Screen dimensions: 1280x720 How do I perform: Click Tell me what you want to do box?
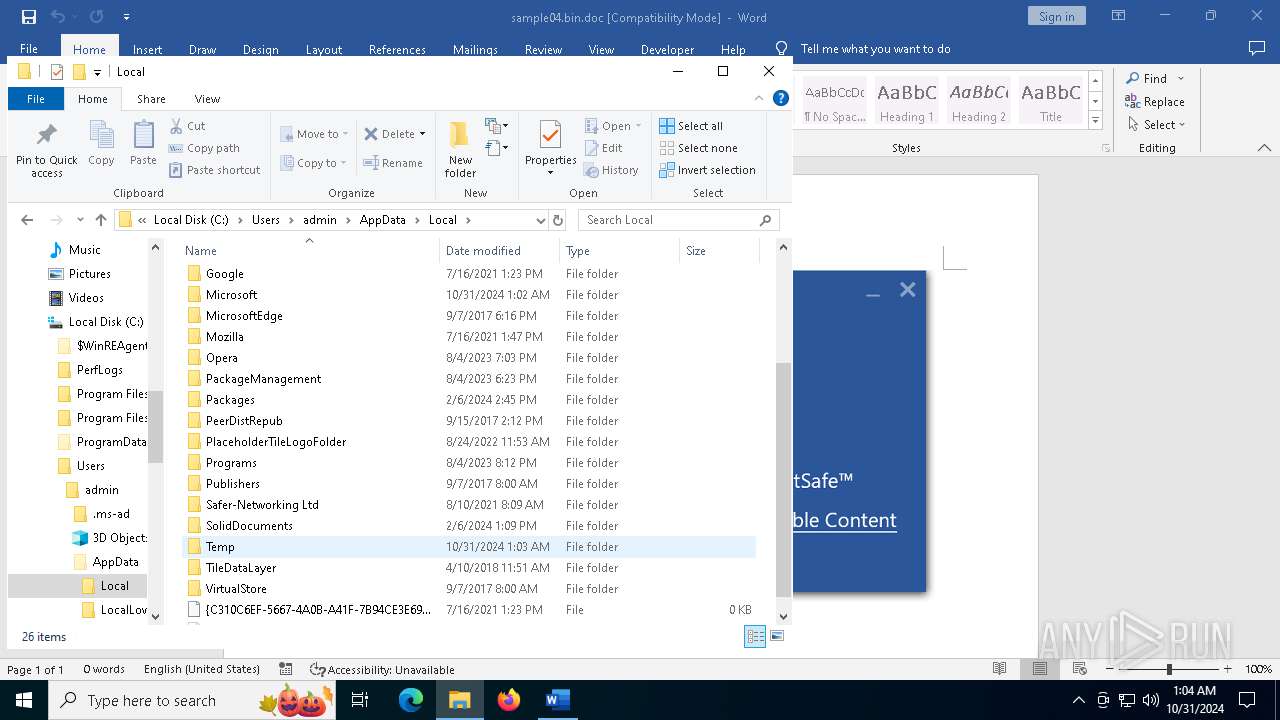click(x=875, y=49)
